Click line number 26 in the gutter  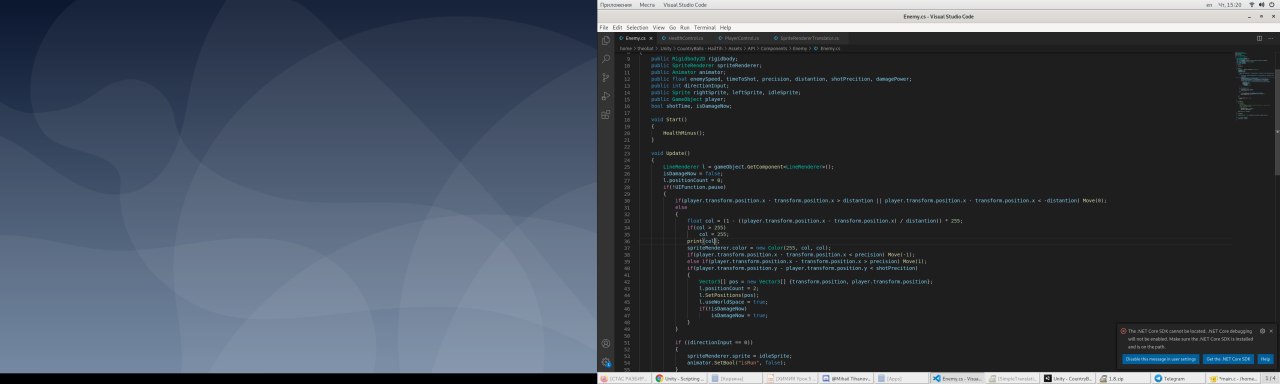click(x=628, y=173)
